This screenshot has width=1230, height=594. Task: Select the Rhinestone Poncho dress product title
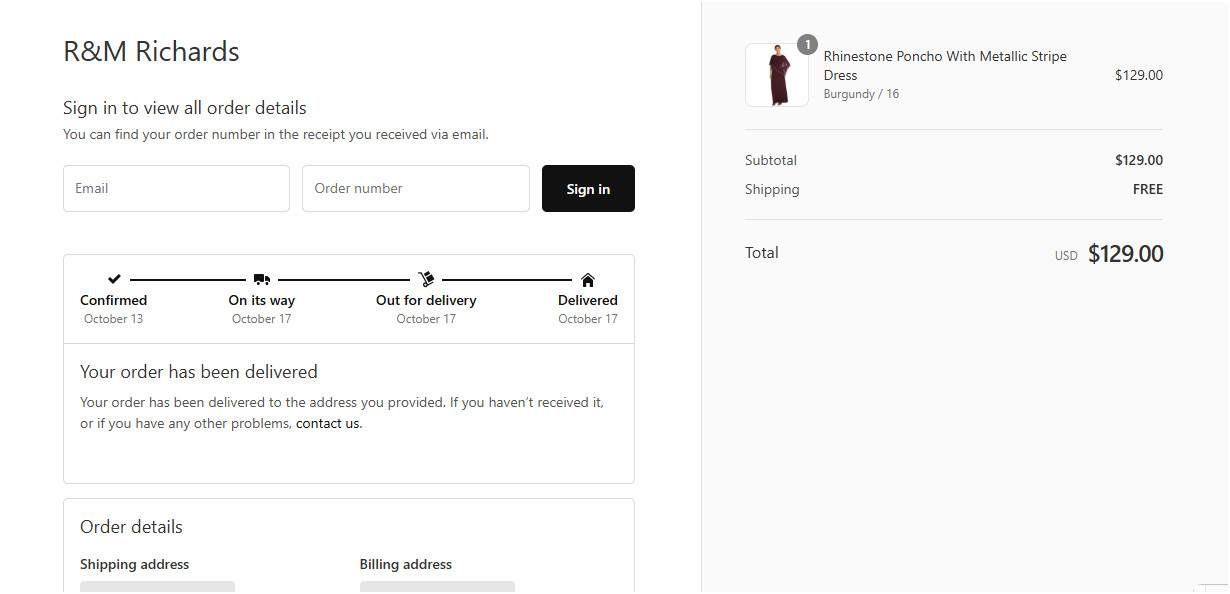click(x=944, y=65)
